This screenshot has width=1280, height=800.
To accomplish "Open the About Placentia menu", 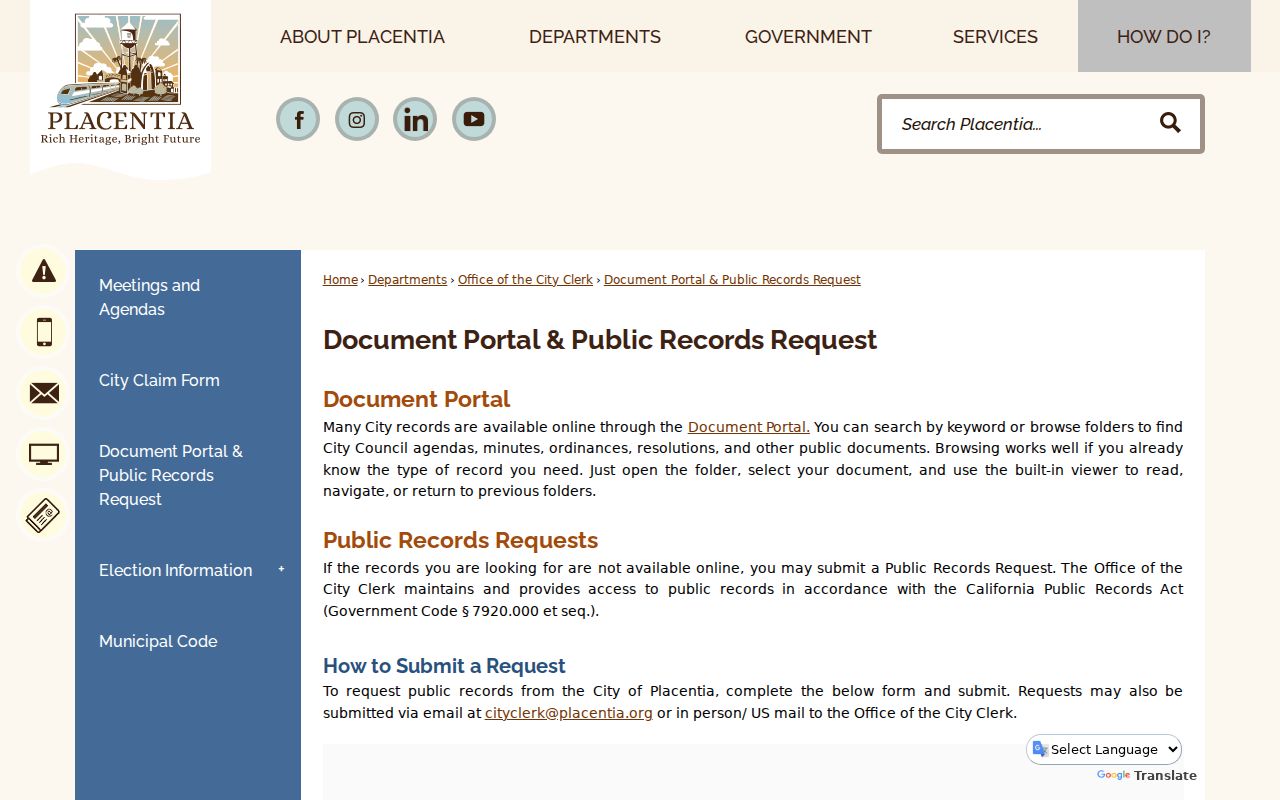I will [362, 37].
